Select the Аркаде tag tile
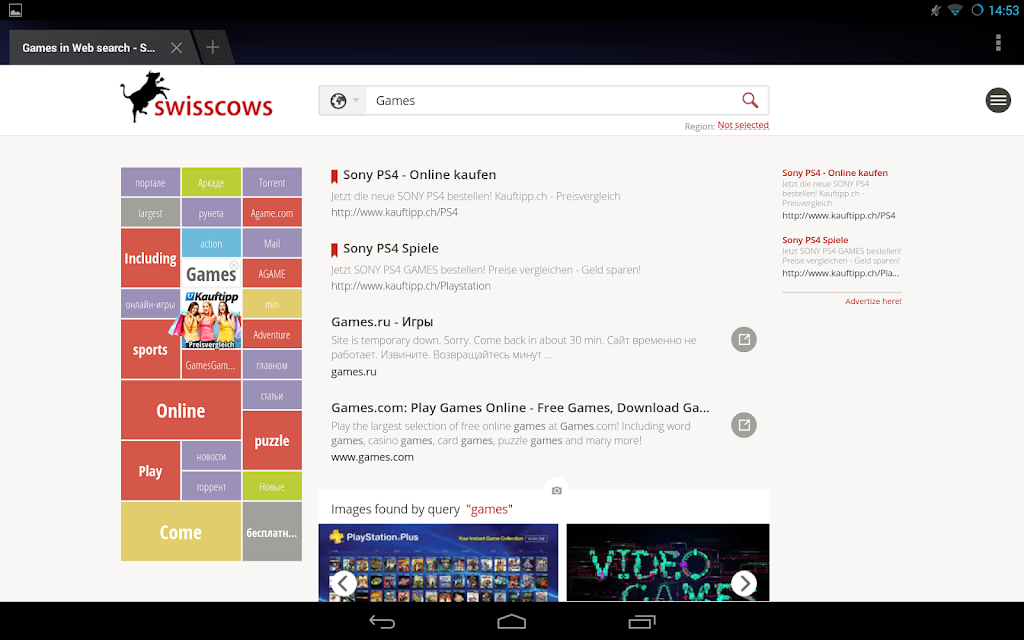 click(211, 182)
